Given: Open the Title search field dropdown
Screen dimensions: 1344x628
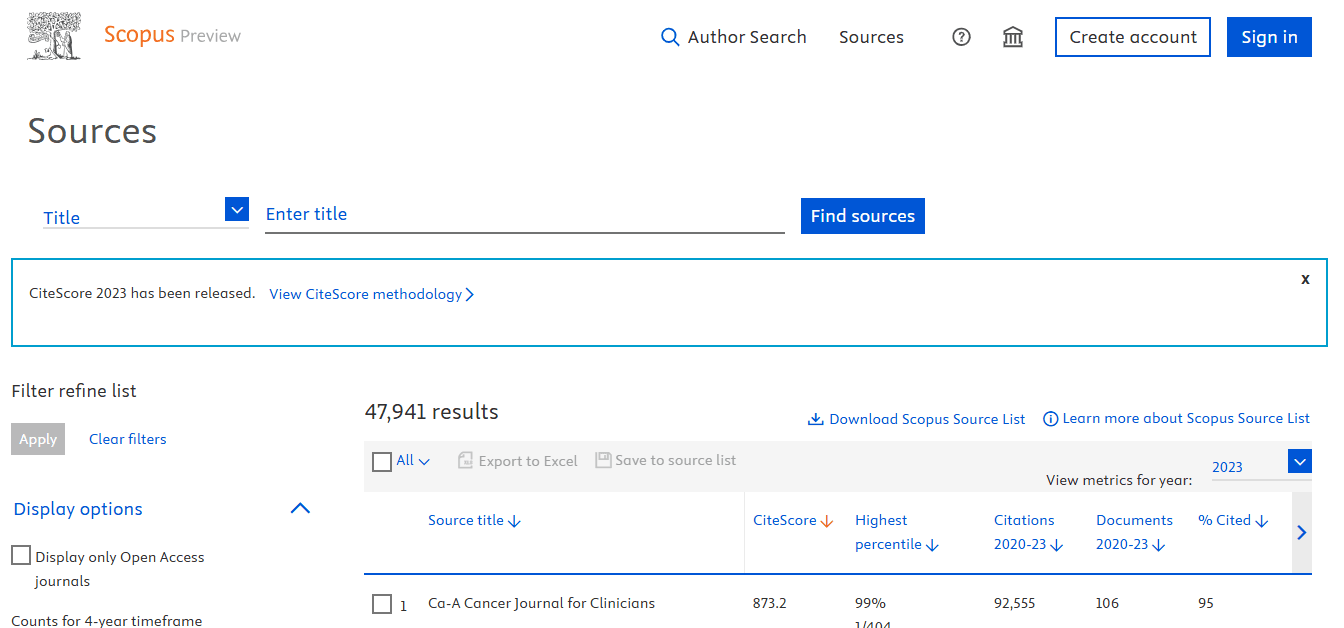Looking at the screenshot, I should (x=236, y=209).
